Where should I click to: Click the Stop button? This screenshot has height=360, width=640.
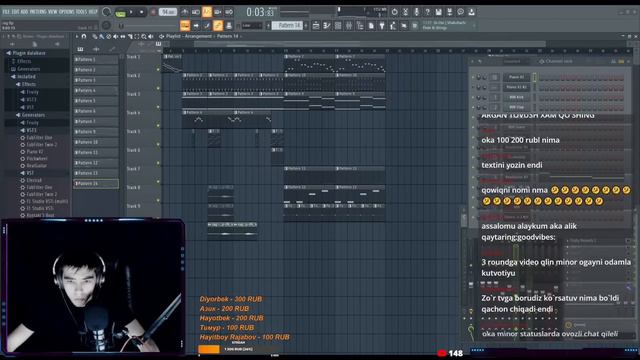click(x=142, y=12)
